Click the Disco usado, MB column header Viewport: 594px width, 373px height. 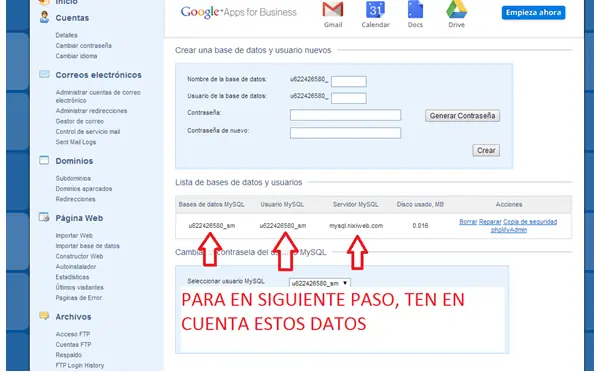[420, 204]
